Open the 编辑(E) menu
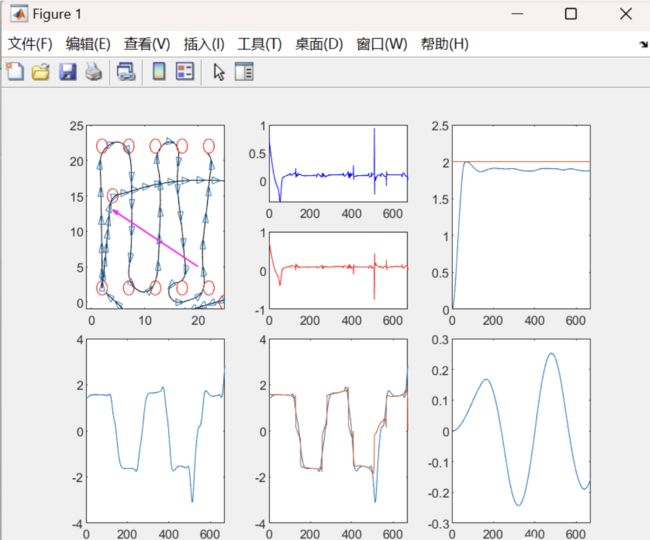Viewport: 650px width, 540px height. click(88, 44)
